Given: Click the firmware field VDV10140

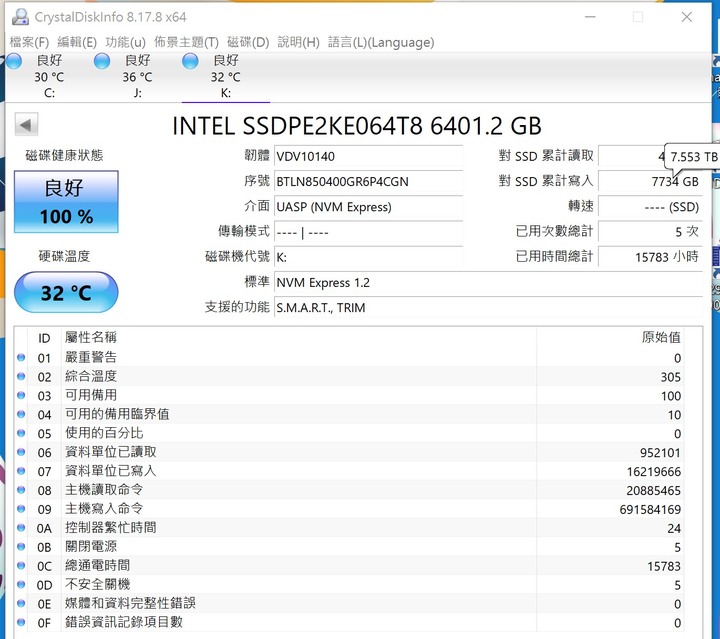Looking at the screenshot, I should click(x=368, y=157).
